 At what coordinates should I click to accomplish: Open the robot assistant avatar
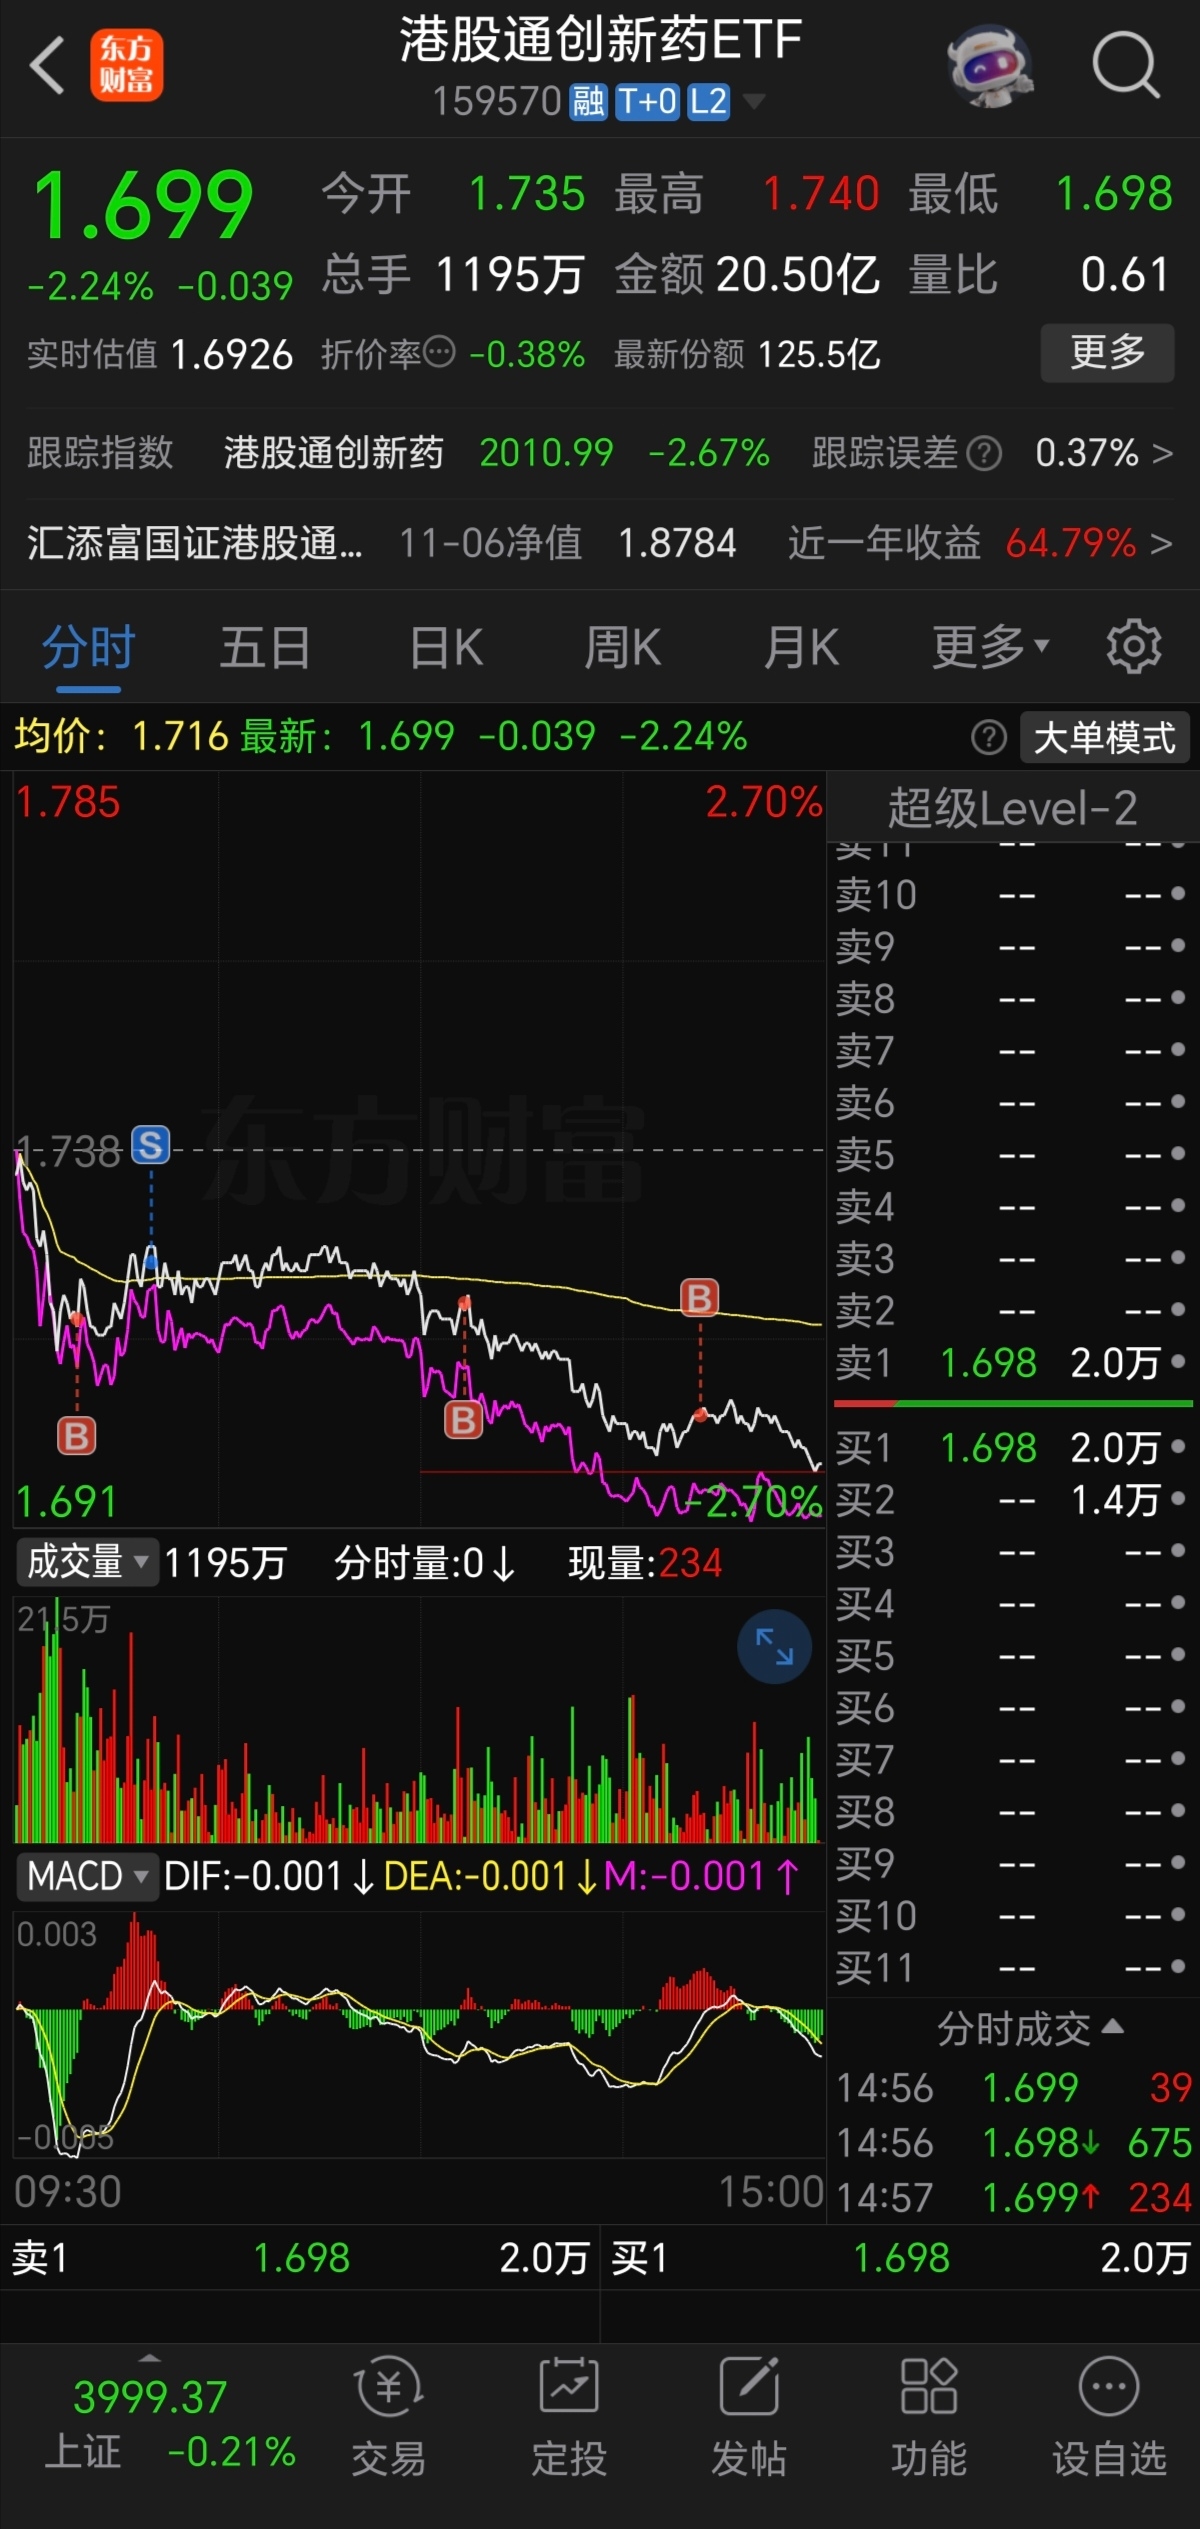click(x=990, y=66)
